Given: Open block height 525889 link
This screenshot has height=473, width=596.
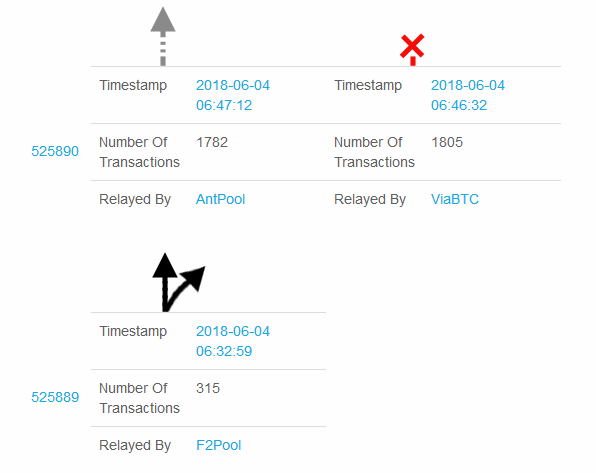Looking at the screenshot, I should click(x=55, y=397).
